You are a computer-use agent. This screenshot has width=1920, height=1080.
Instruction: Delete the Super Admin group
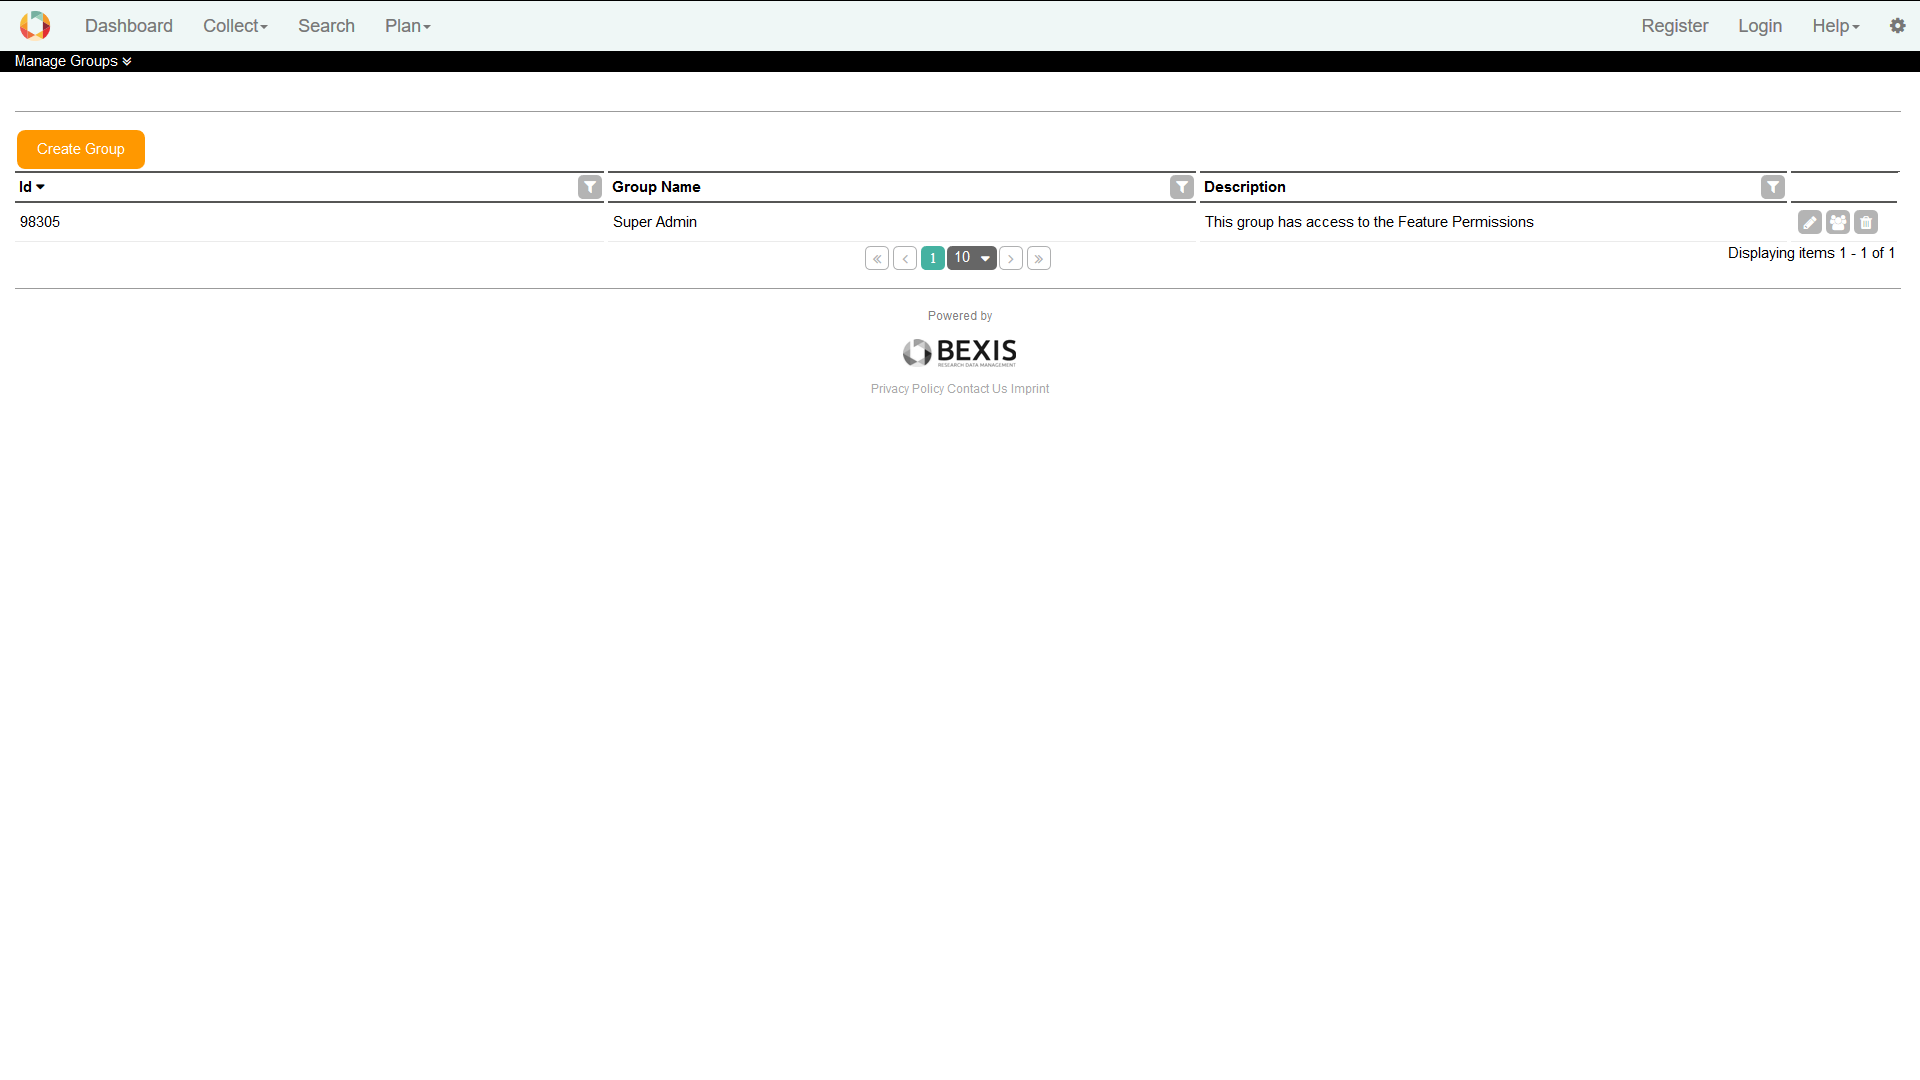[1866, 222]
